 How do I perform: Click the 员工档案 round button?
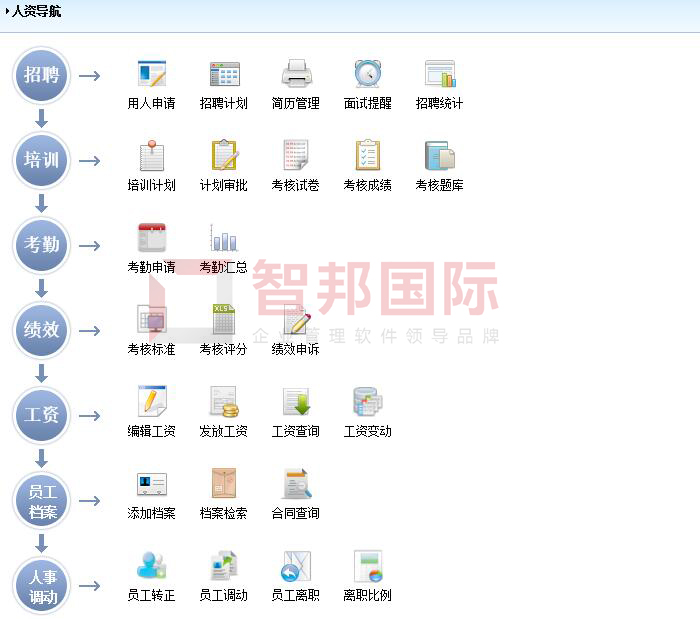click(42, 501)
